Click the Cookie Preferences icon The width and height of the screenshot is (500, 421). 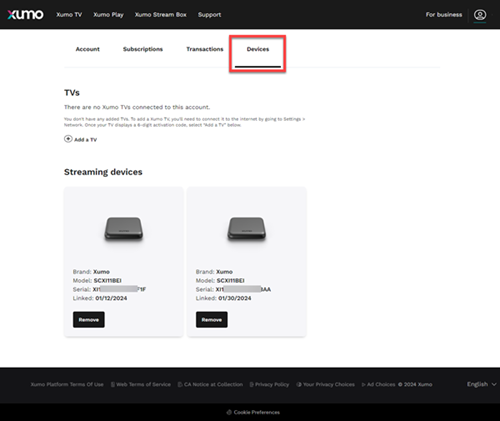click(229, 412)
